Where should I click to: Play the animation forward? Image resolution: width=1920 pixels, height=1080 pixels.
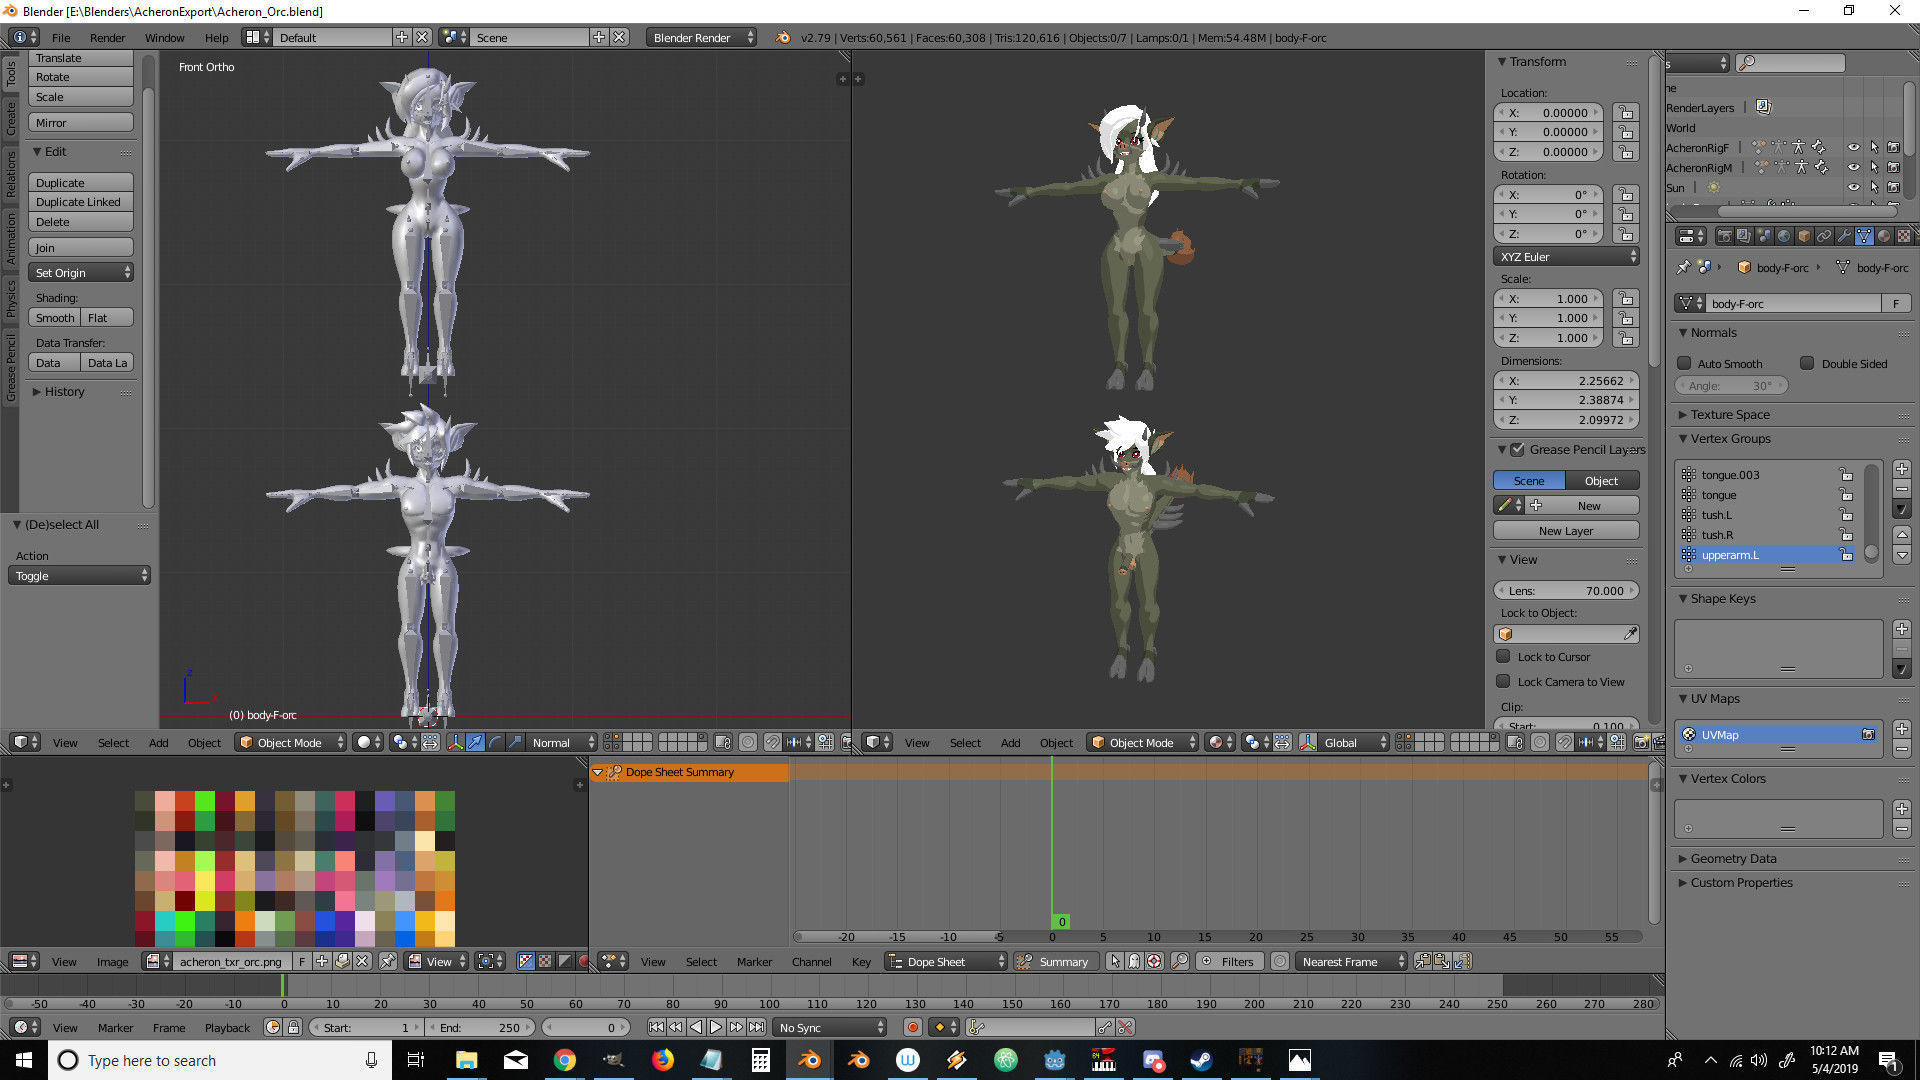coord(716,1027)
